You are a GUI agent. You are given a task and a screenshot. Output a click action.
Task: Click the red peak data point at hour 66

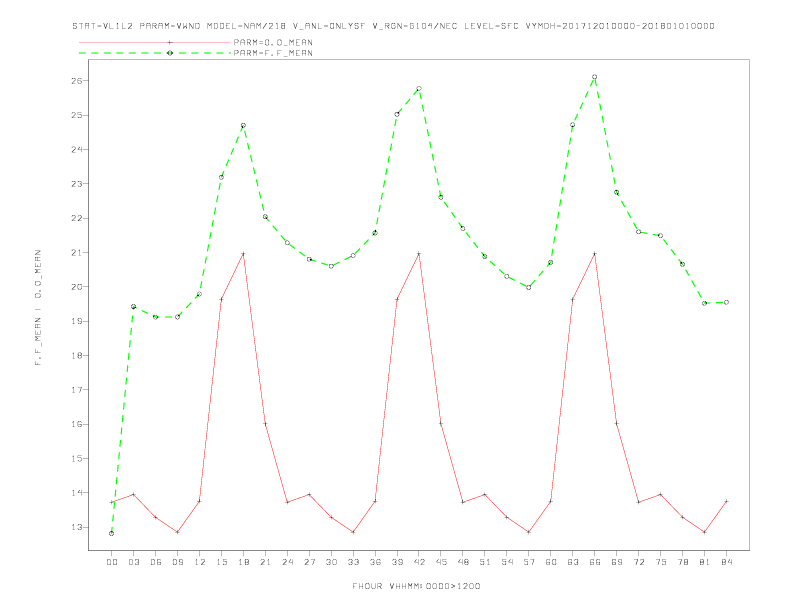(595, 253)
